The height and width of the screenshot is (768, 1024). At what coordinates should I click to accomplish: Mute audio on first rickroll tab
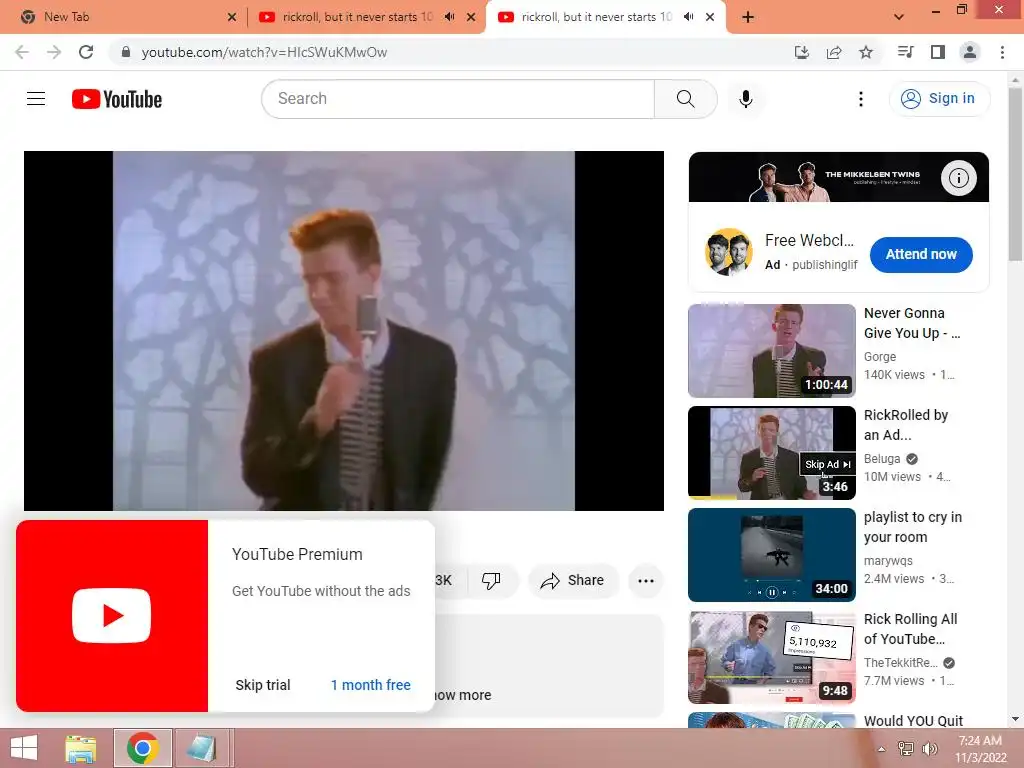click(449, 17)
